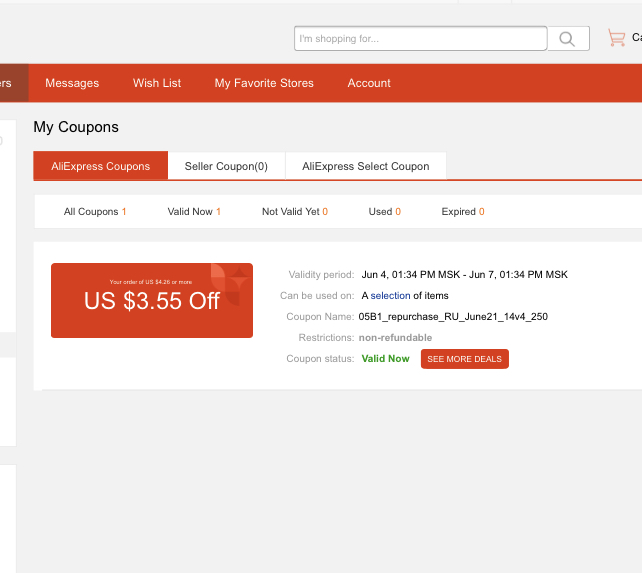This screenshot has width=642, height=573.
Task: Click the SEE MORE DEALS button
Action: 465,359
